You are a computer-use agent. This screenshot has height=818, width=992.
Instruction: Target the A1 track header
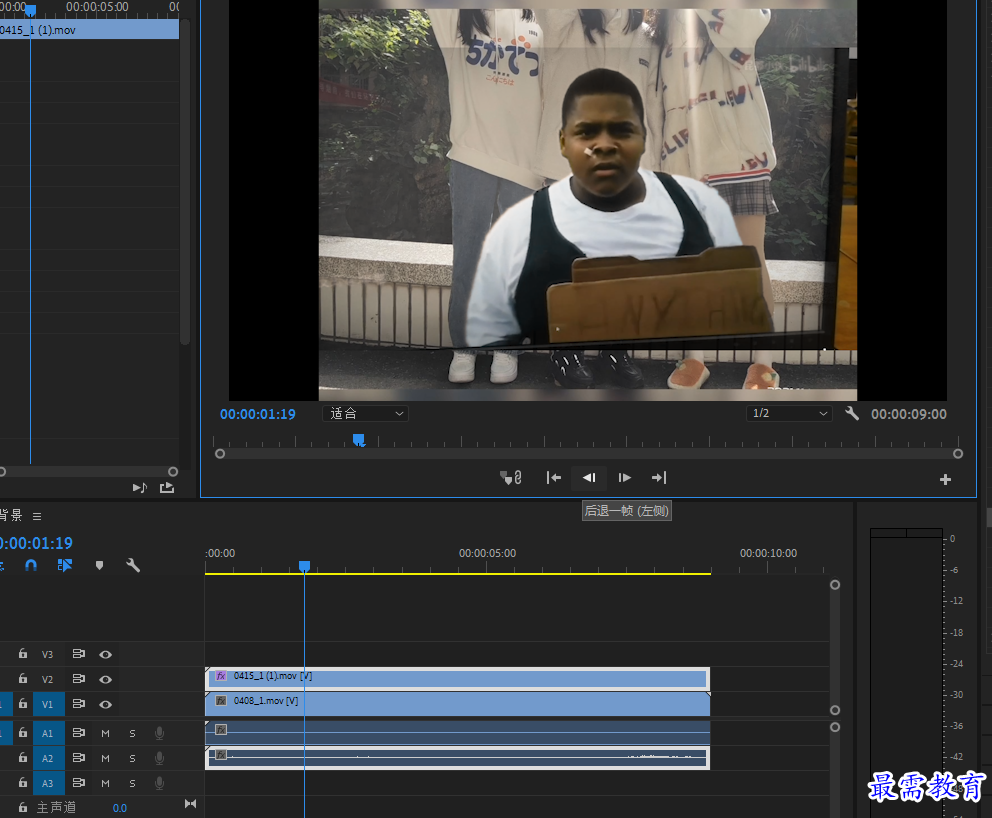[x=48, y=733]
